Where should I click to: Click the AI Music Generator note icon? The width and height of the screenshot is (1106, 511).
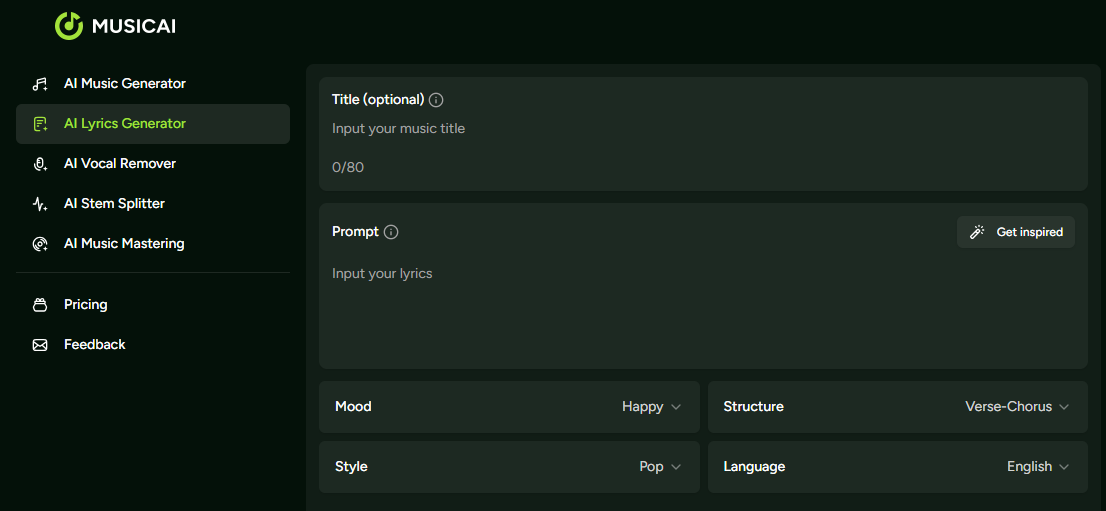click(40, 84)
